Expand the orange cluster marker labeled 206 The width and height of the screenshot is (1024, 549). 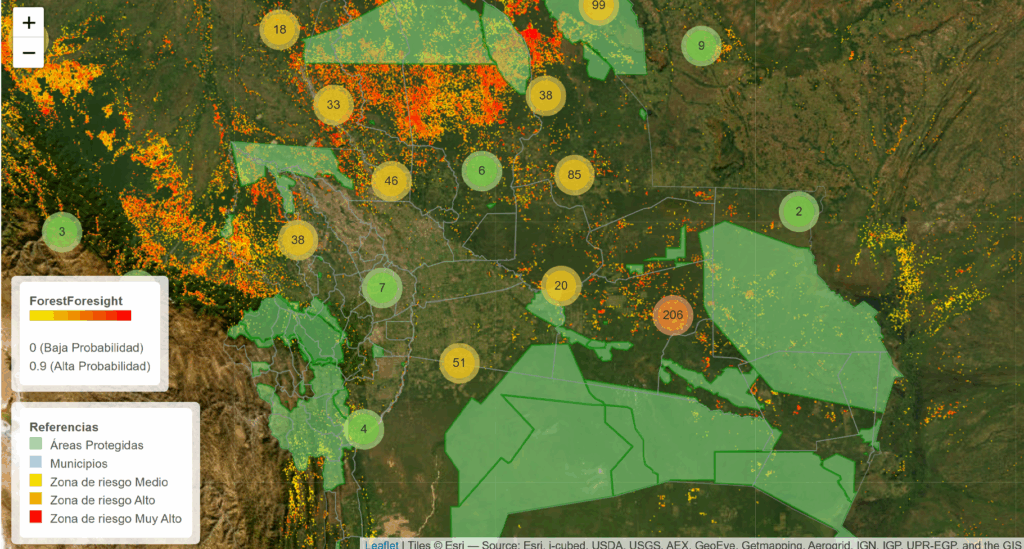(x=672, y=314)
